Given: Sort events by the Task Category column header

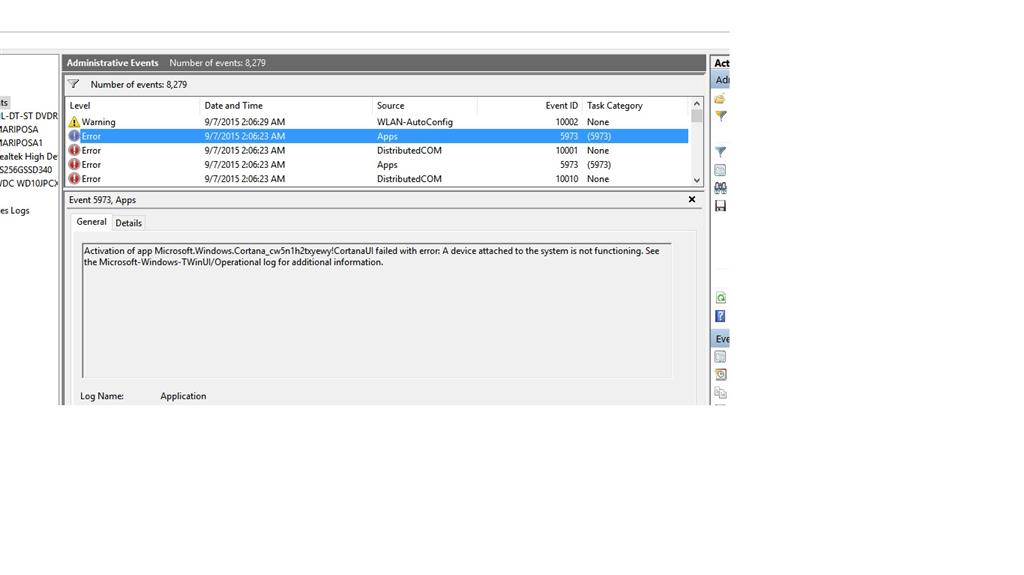Looking at the screenshot, I should pyautogui.click(x=635, y=105).
